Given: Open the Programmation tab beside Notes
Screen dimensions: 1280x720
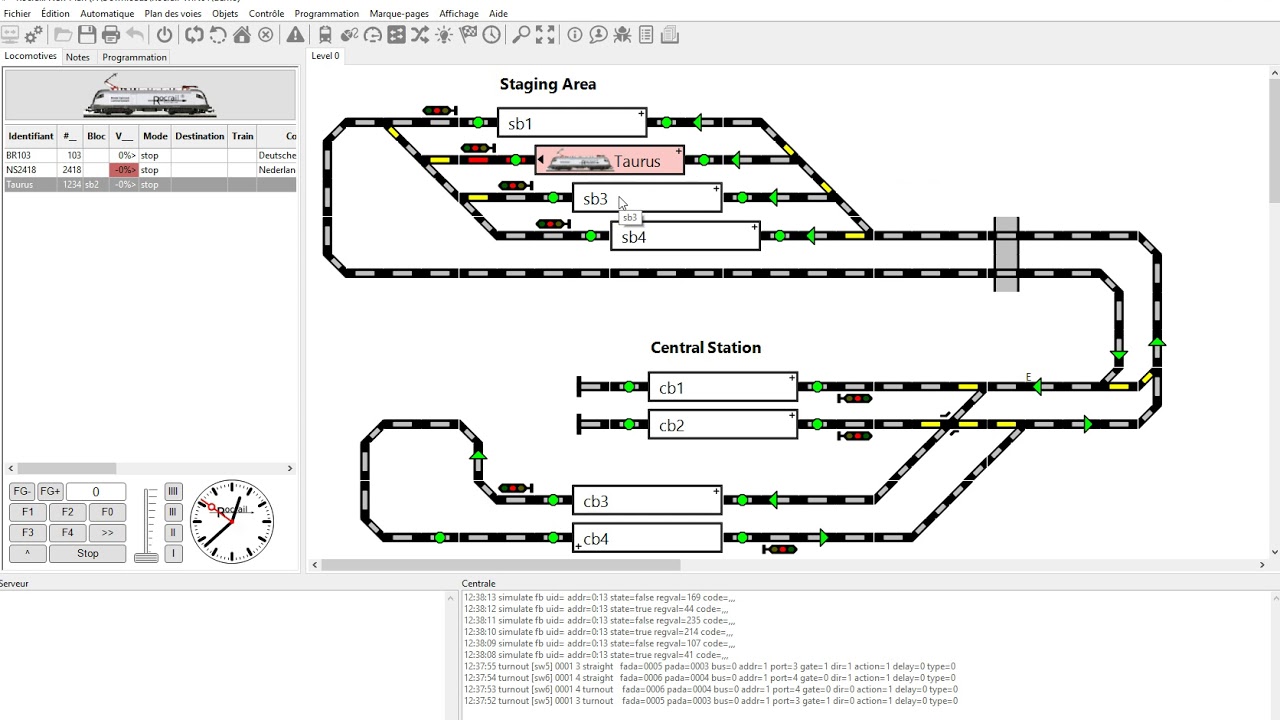Looking at the screenshot, I should tap(134, 57).
